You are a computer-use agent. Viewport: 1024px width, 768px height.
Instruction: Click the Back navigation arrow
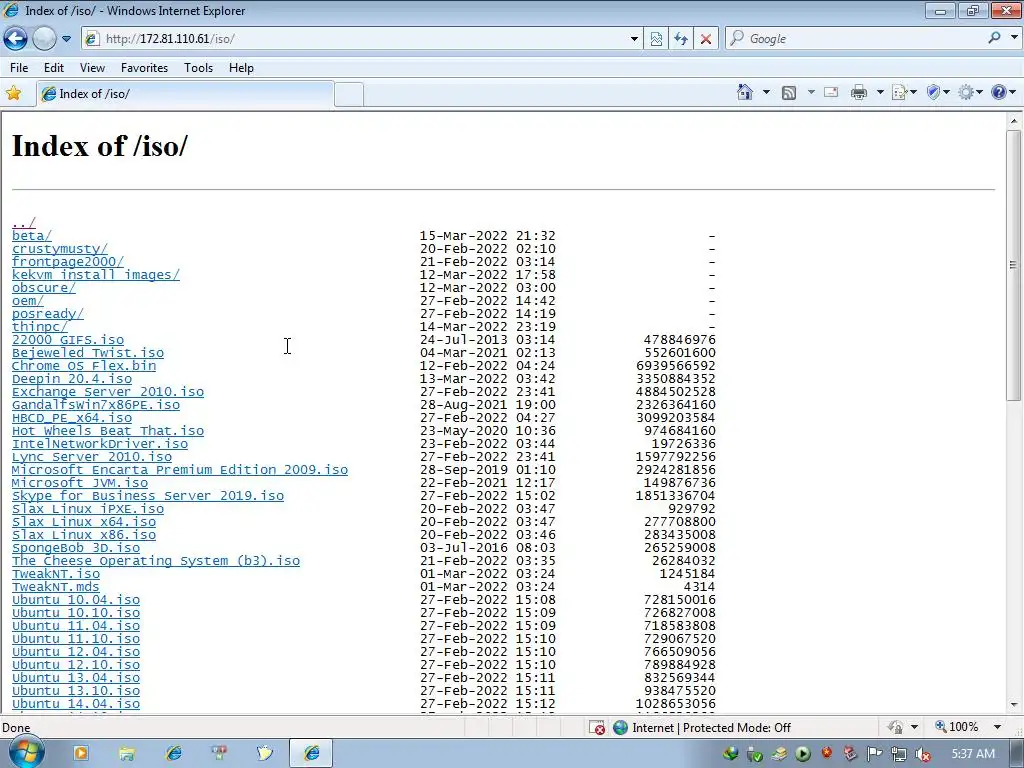16,39
